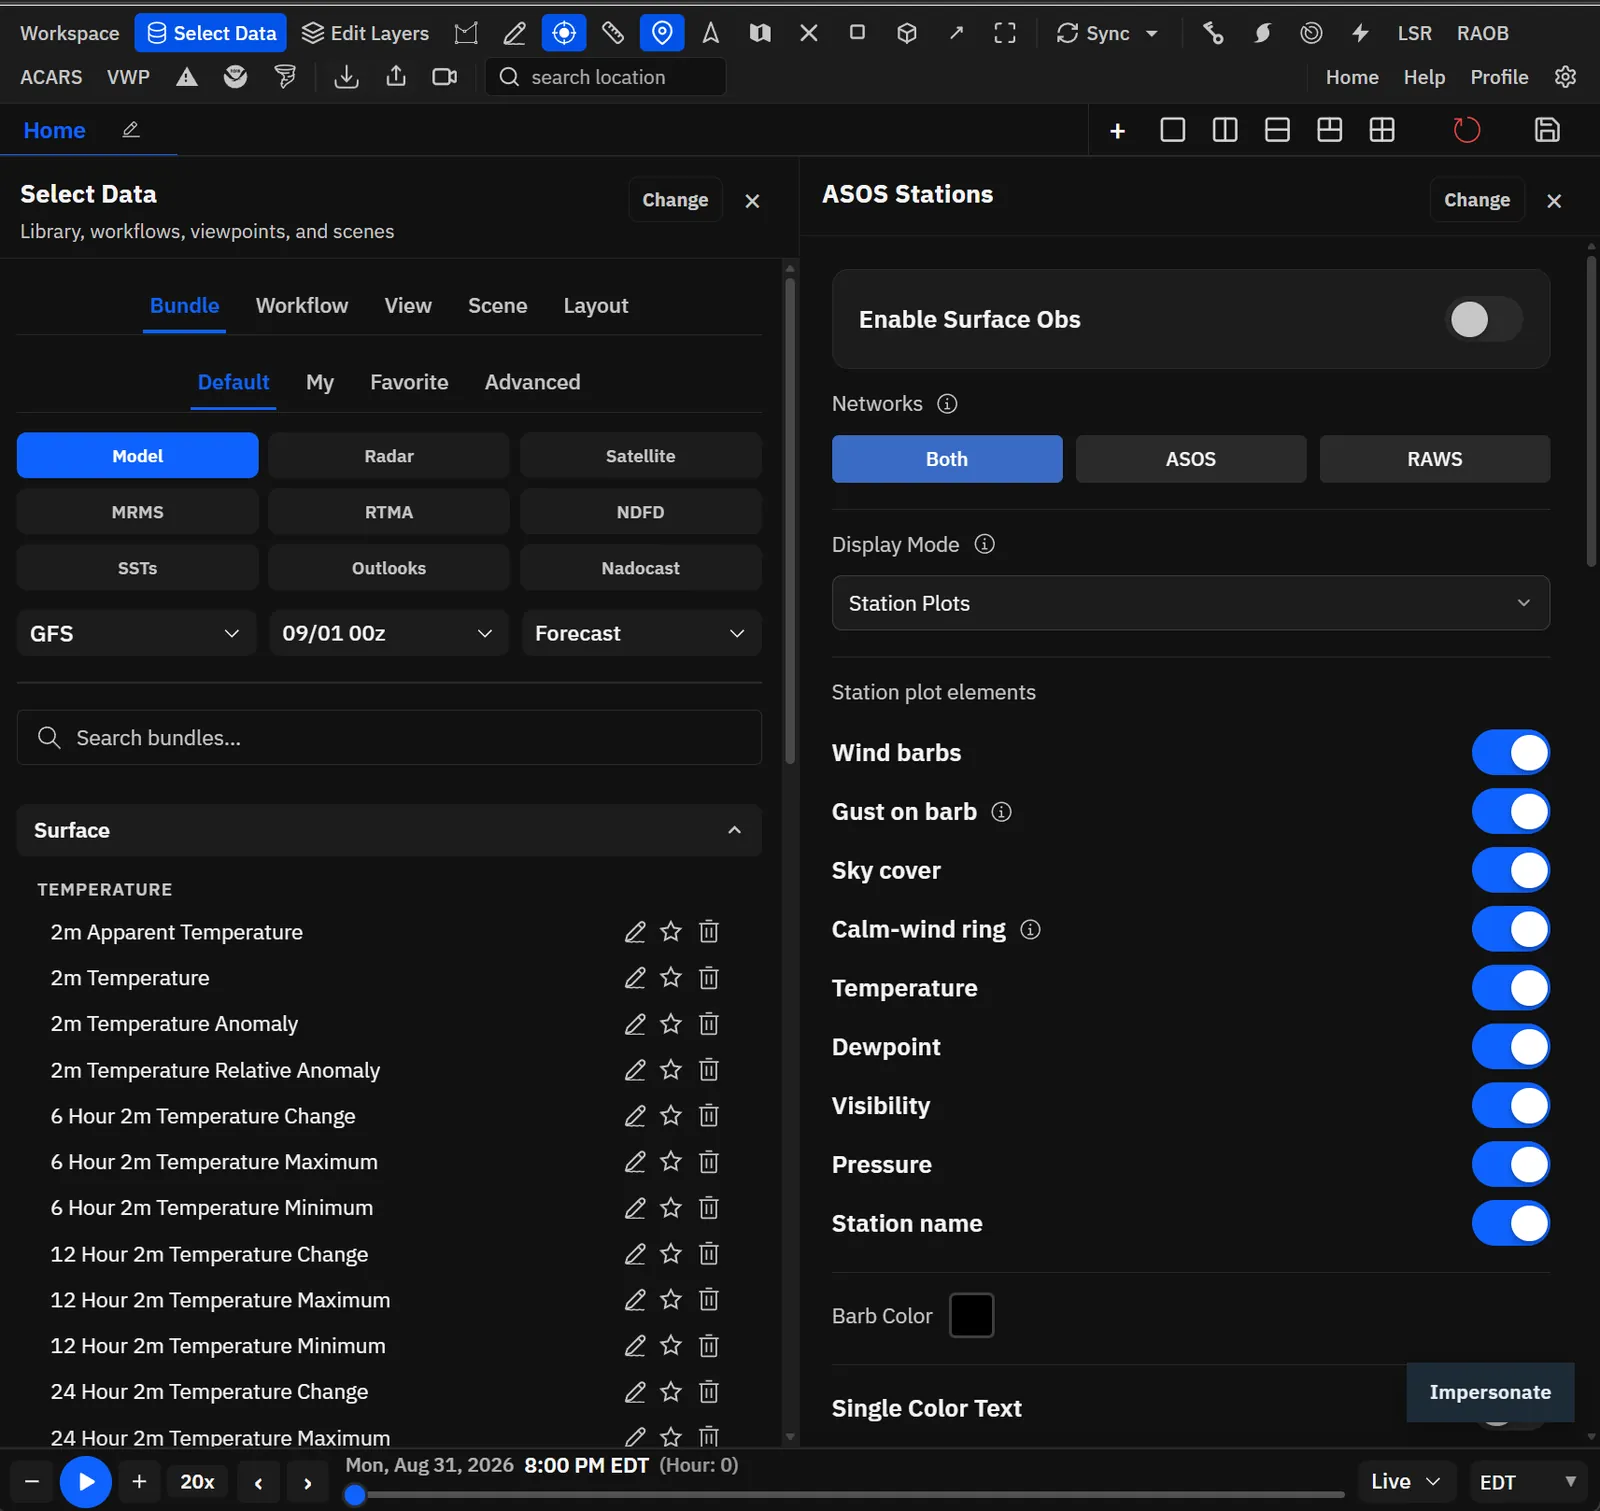Click the lightning bolt icon

coord(1360,33)
